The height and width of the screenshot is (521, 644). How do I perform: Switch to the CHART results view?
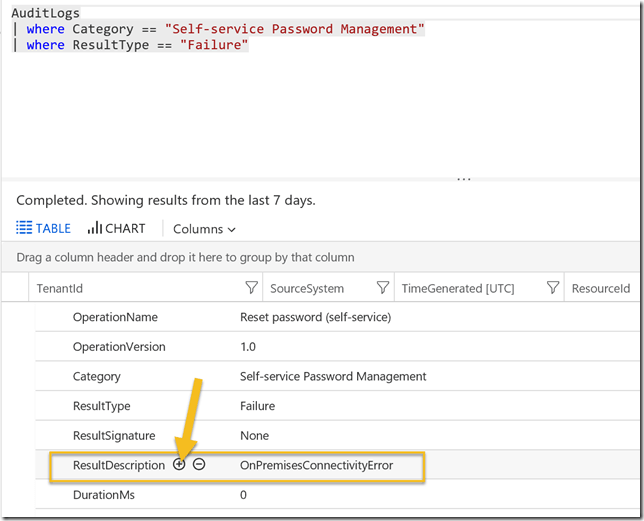point(116,228)
